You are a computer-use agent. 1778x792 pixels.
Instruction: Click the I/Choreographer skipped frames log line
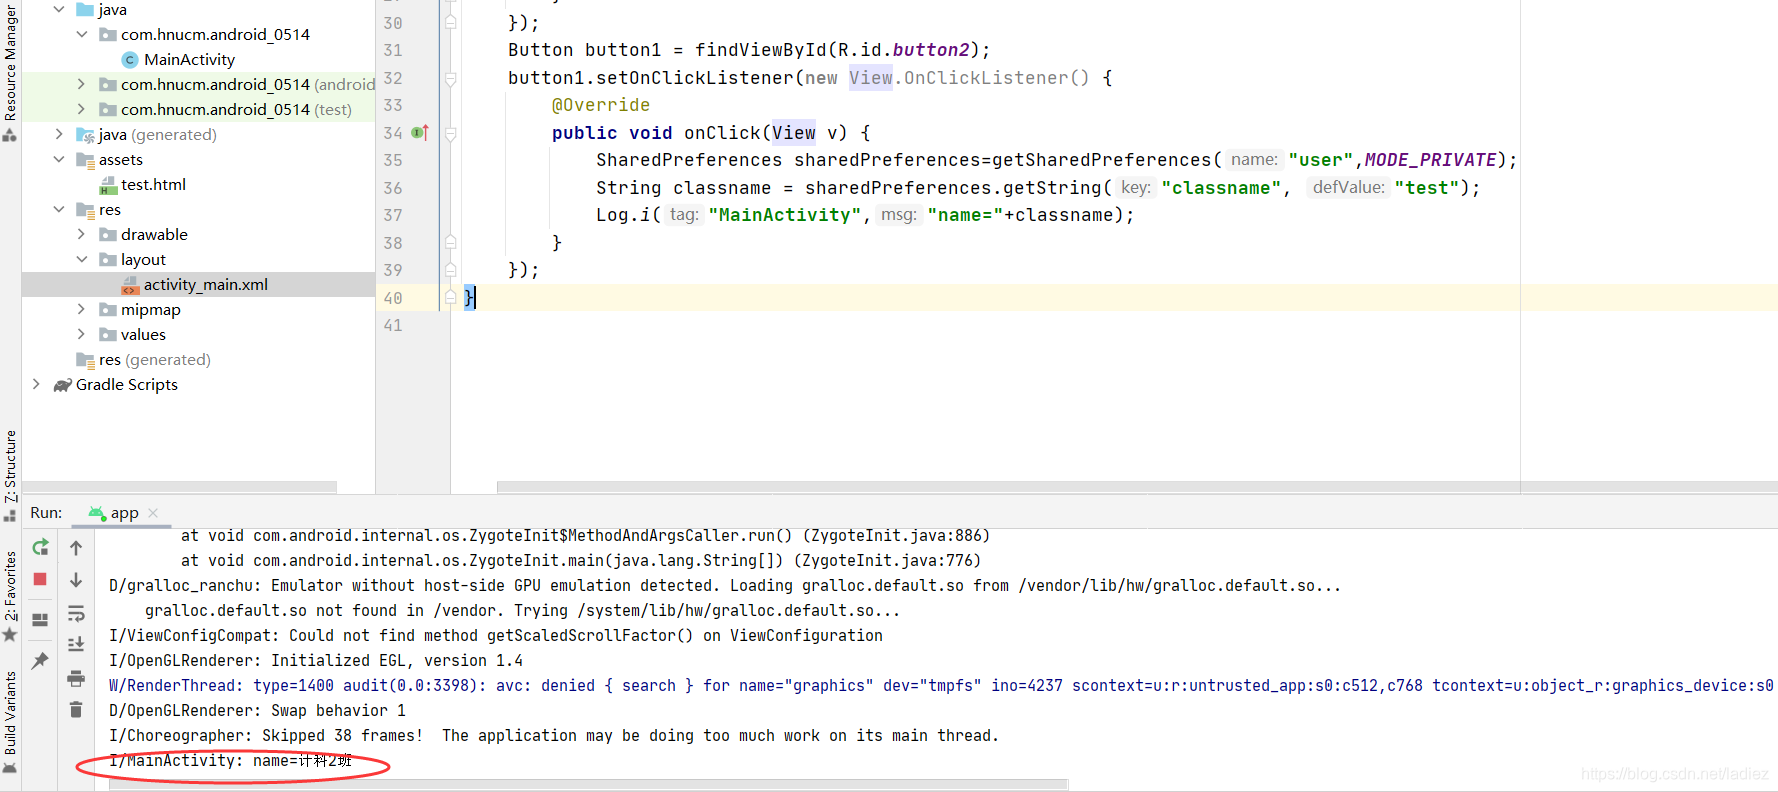[554, 736]
